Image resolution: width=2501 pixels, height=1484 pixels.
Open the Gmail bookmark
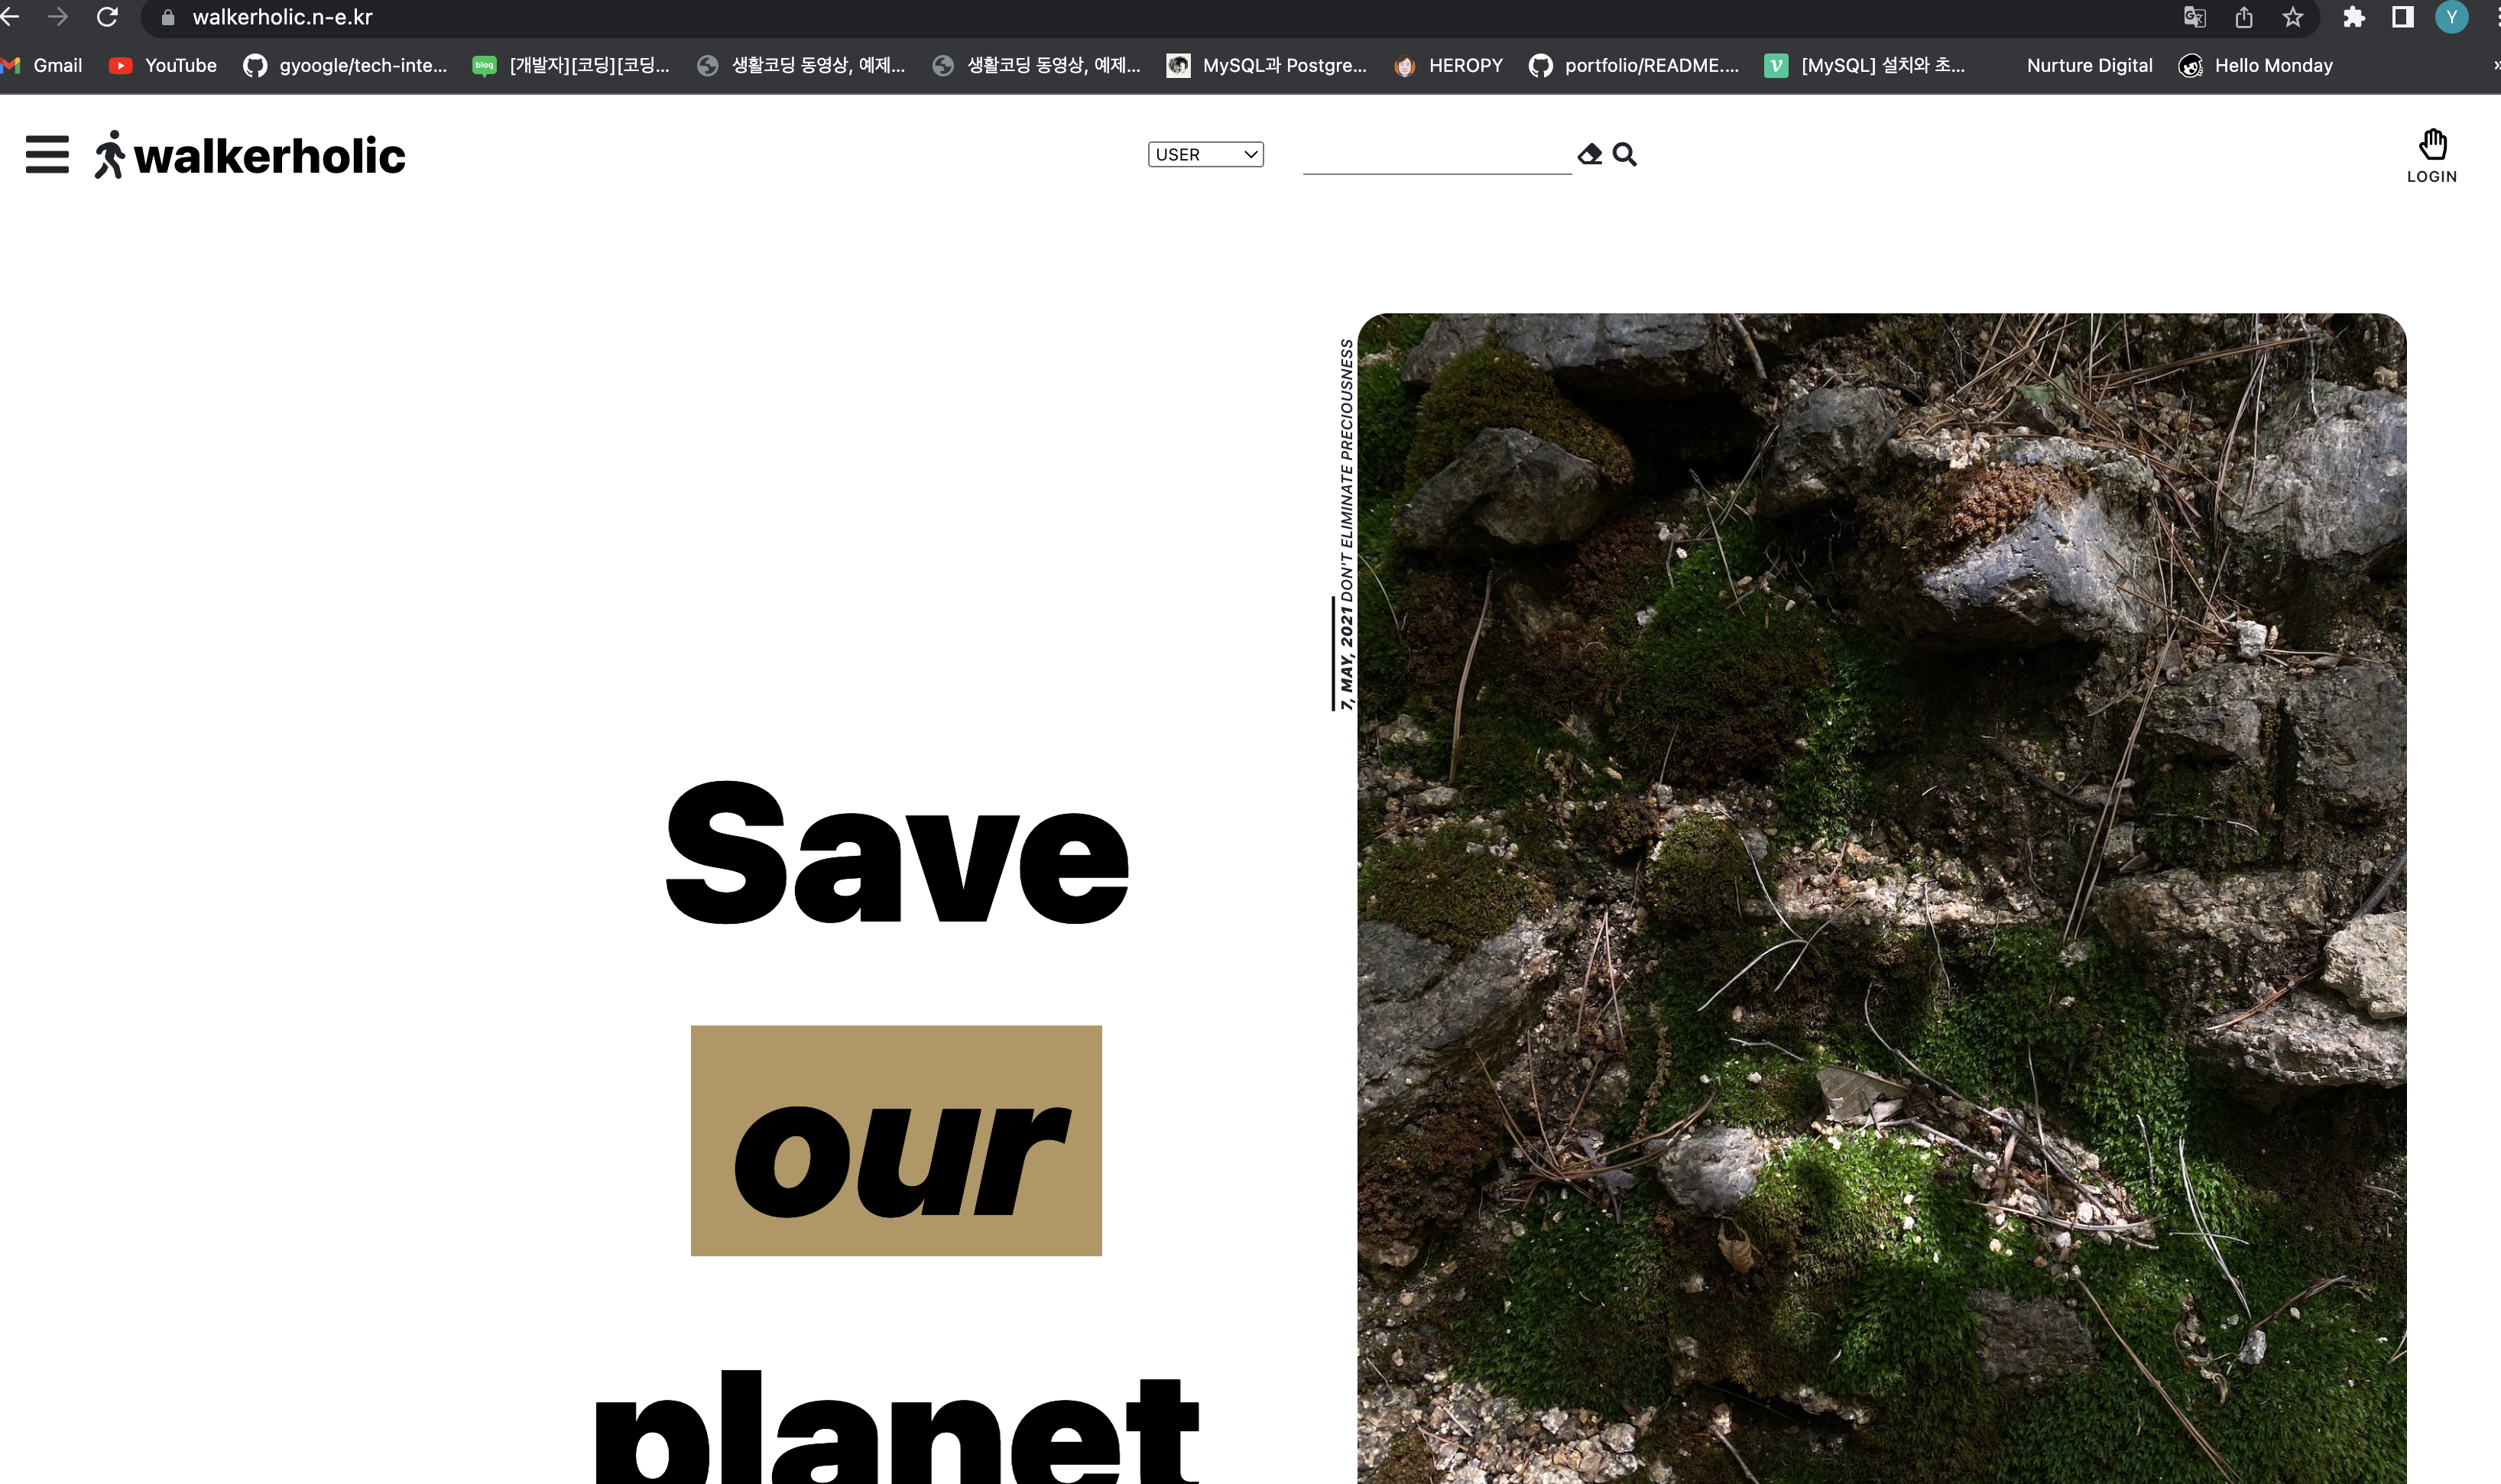tap(42, 65)
